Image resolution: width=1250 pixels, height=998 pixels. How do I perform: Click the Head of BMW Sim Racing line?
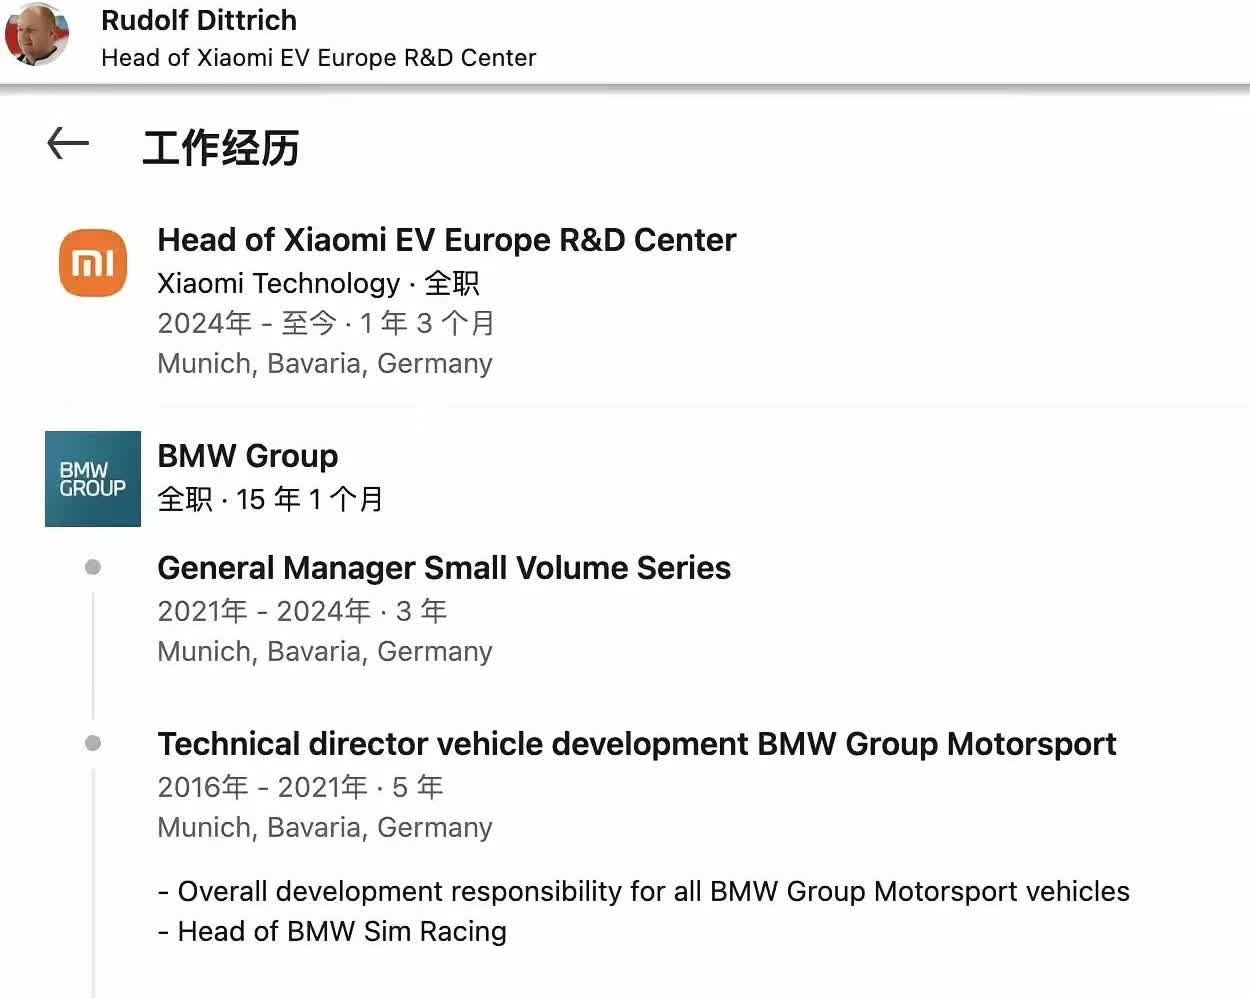coord(332,931)
